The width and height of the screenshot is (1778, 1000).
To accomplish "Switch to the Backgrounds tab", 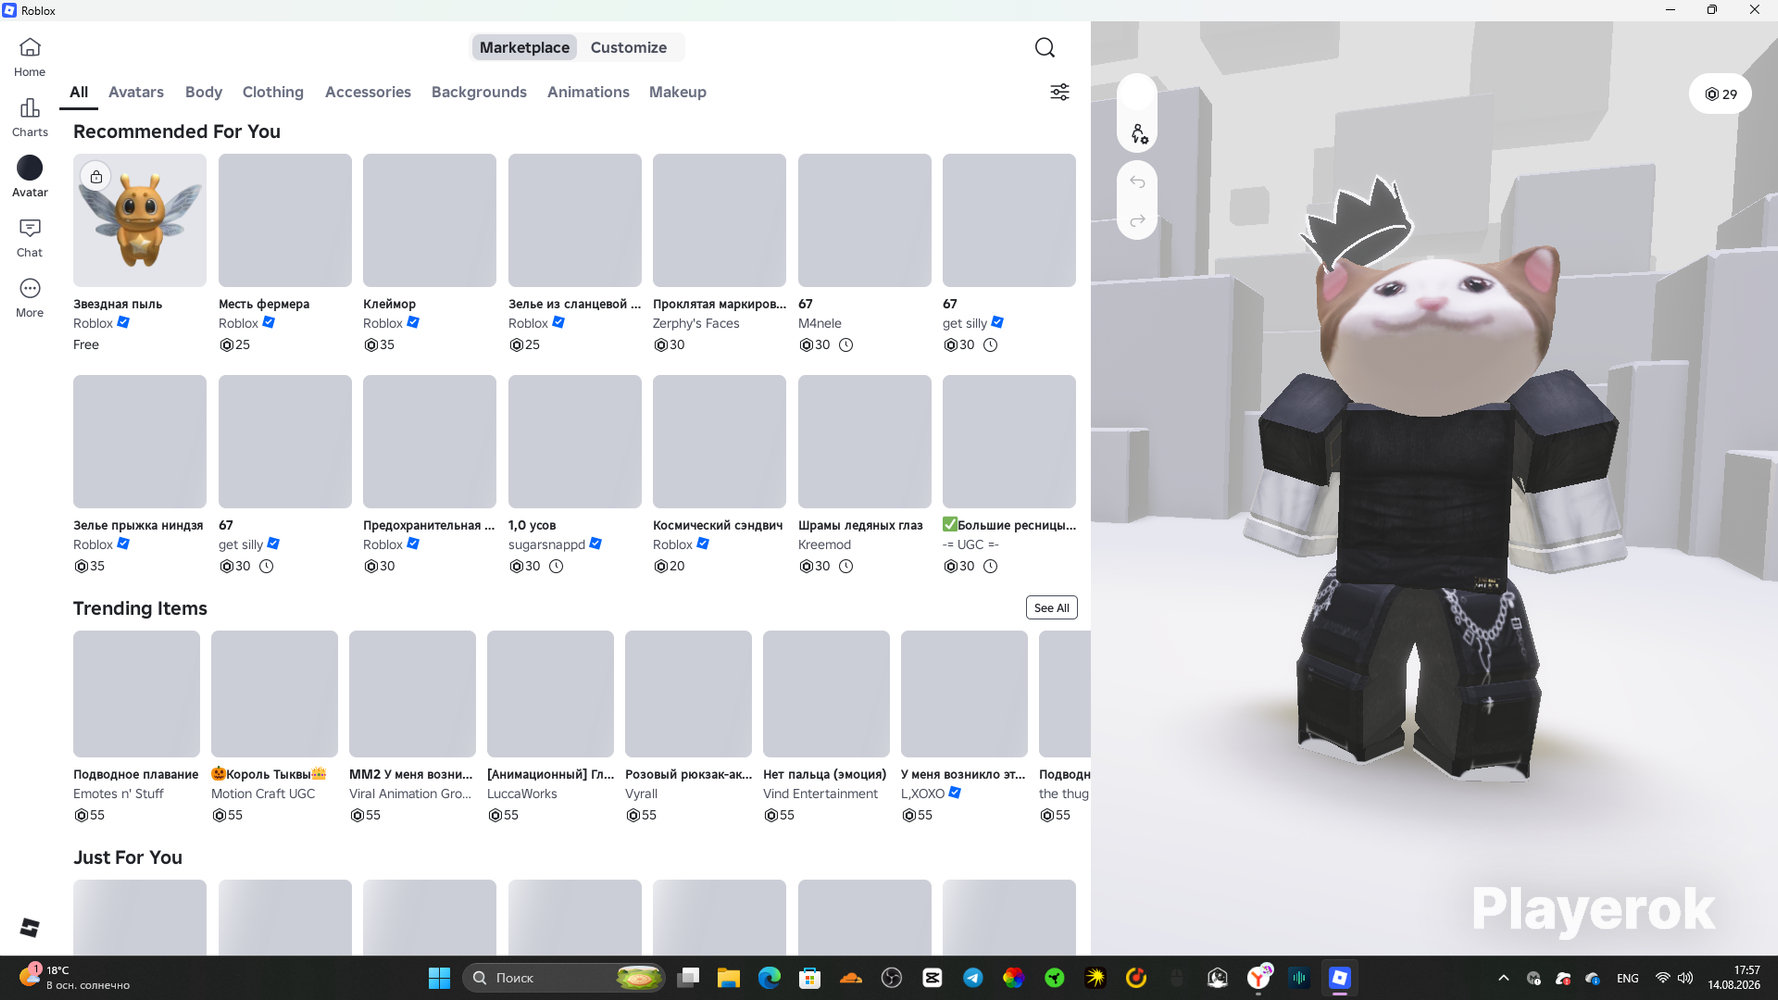I will (x=479, y=92).
